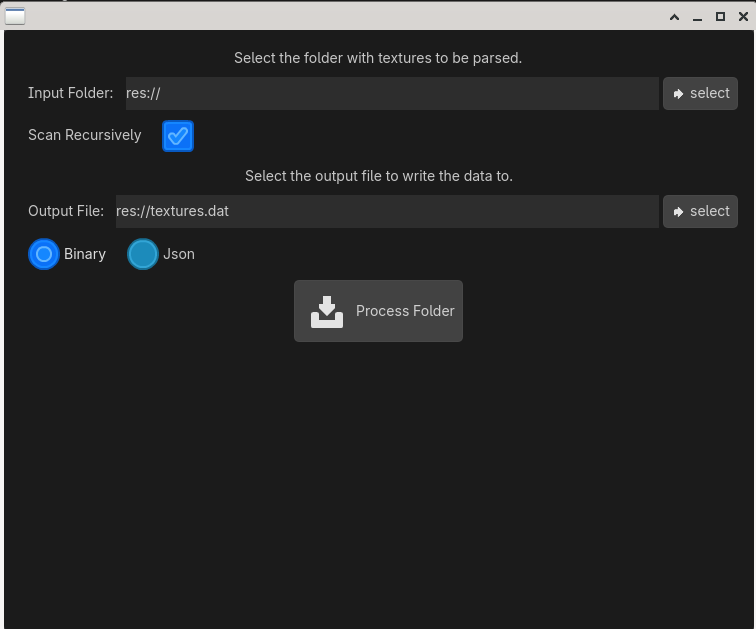Open the window menu icon in title bar

pos(15,16)
